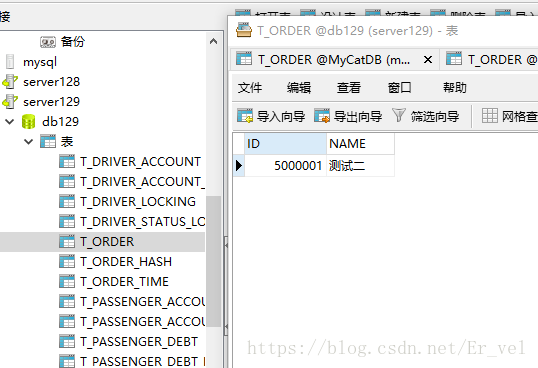Viewport: 538px width, 368px height.
Task: Click the 表 tables folder icon
Action: coord(48,141)
